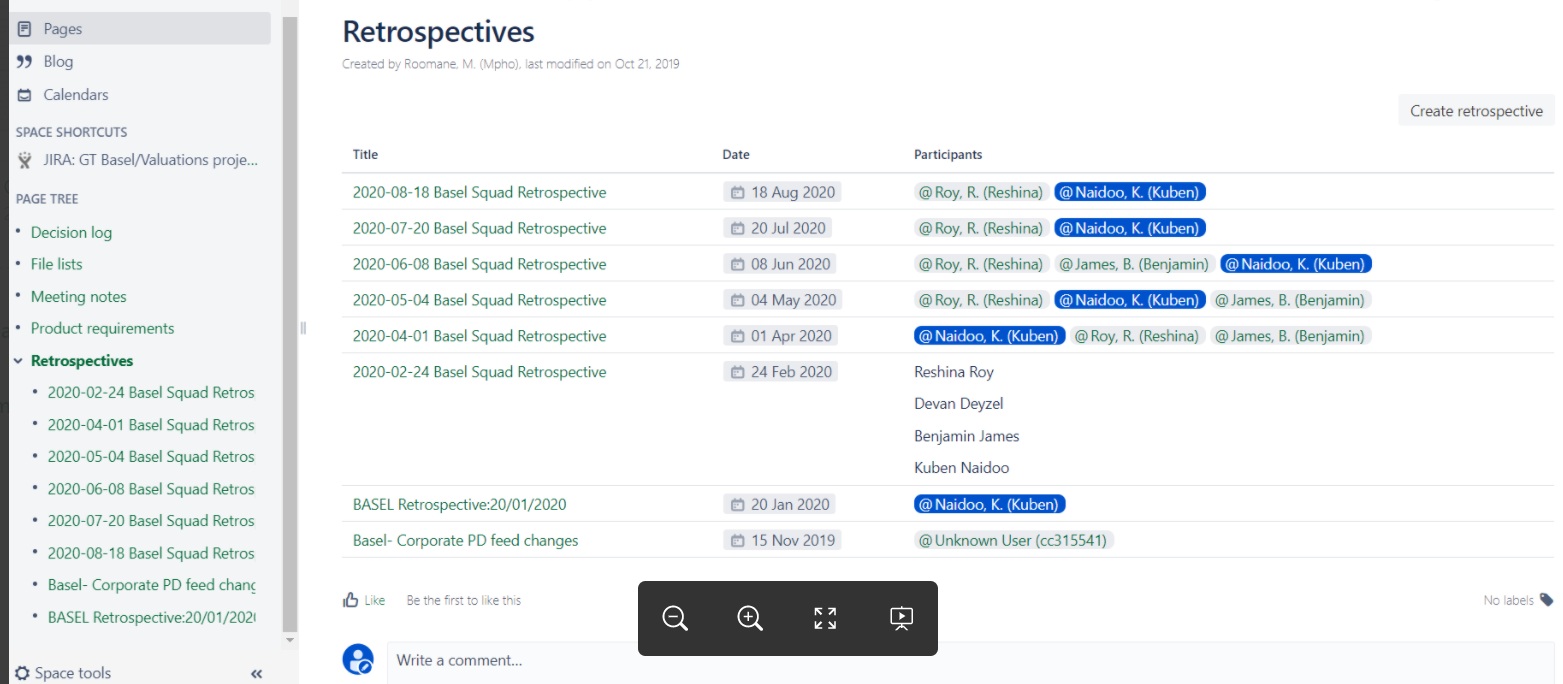Click calendar icon in 01 Apr 2020 date
Image resolution: width=1563 pixels, height=684 pixels.
738,336
